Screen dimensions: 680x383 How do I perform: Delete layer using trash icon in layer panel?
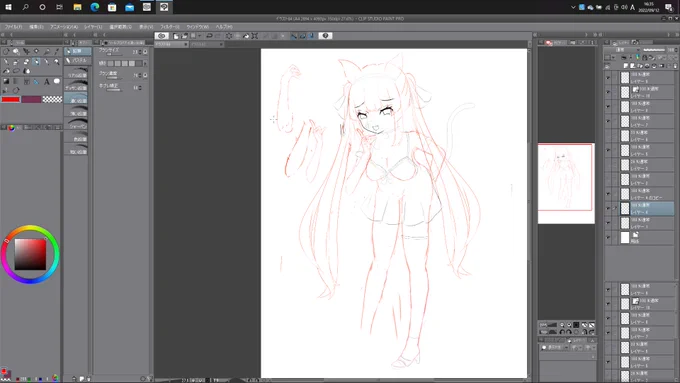click(675, 66)
